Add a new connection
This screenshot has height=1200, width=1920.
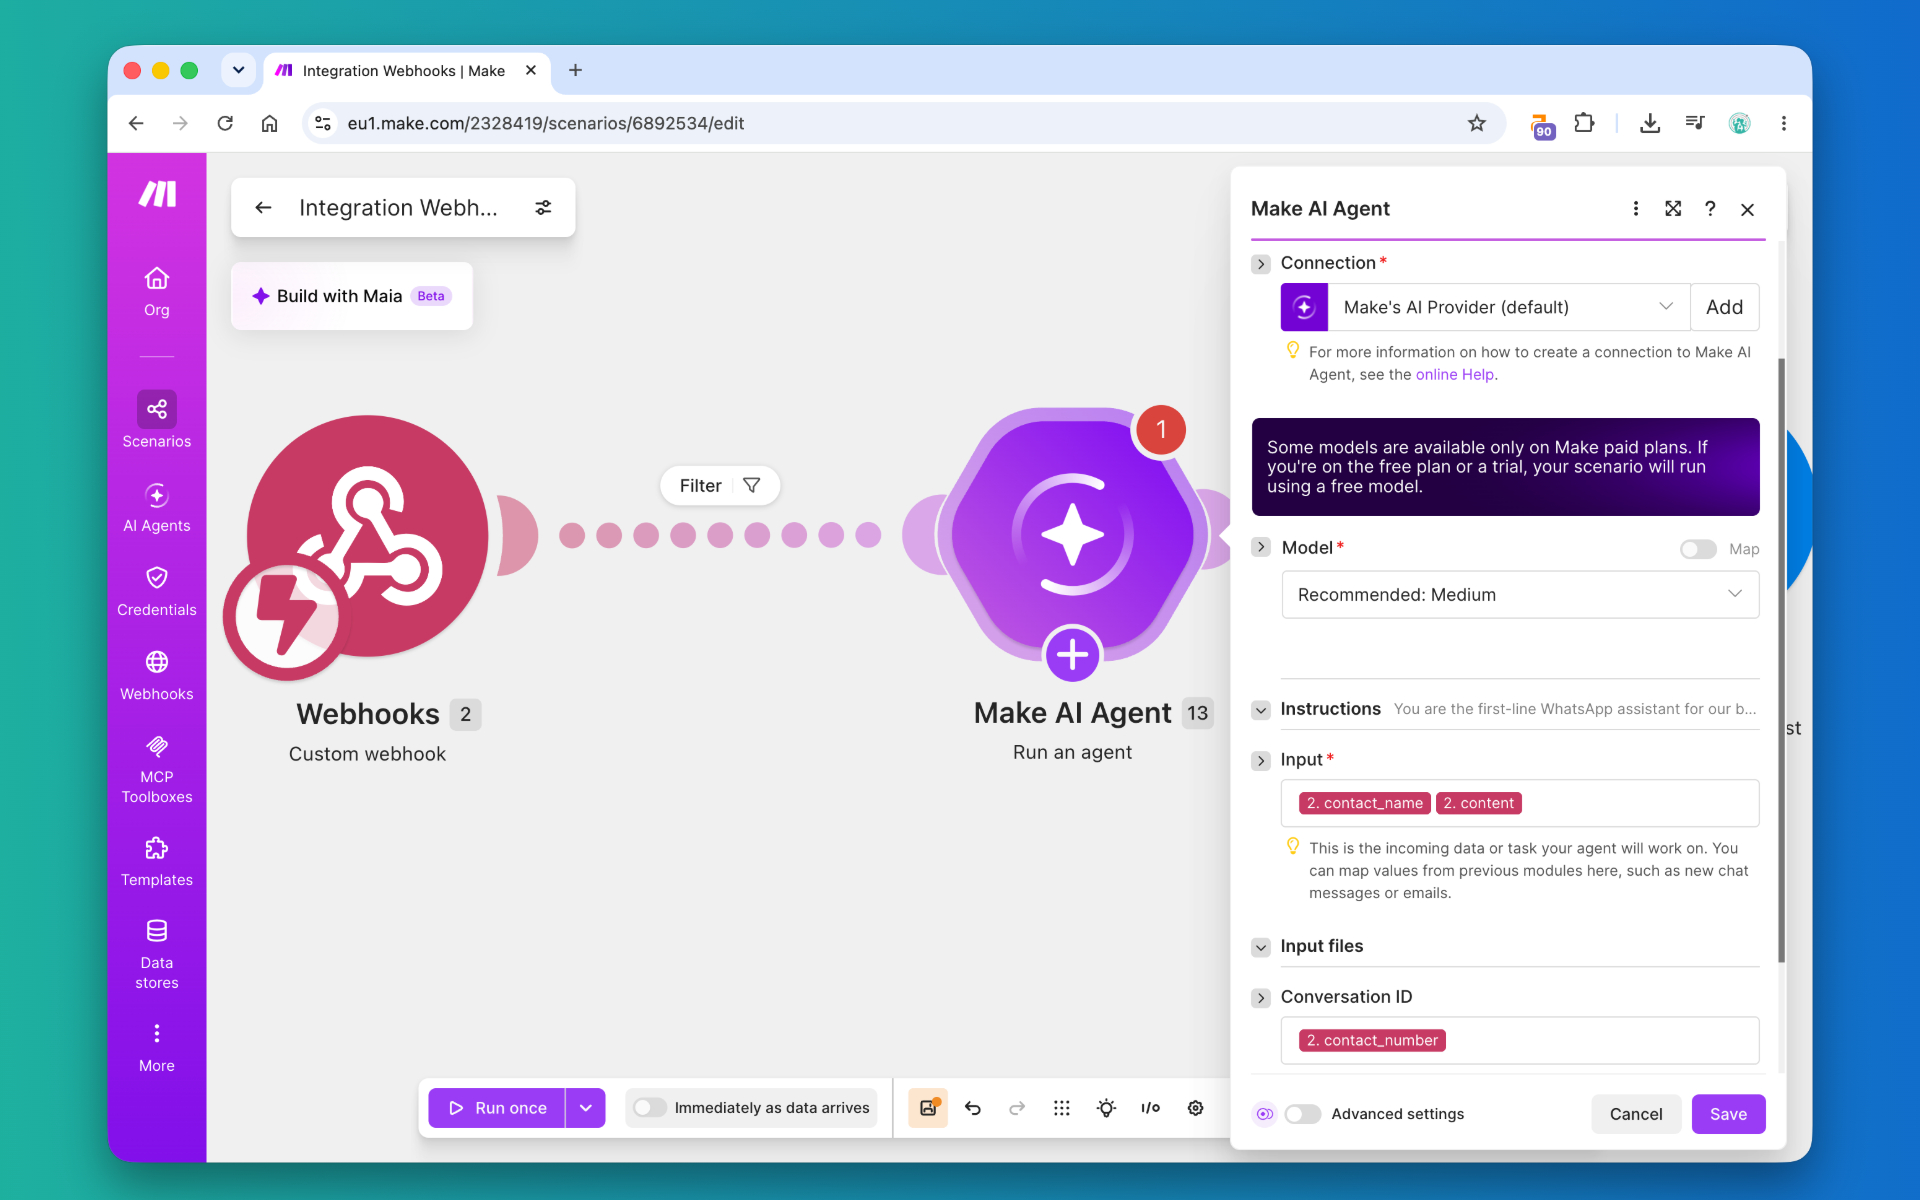(1725, 307)
